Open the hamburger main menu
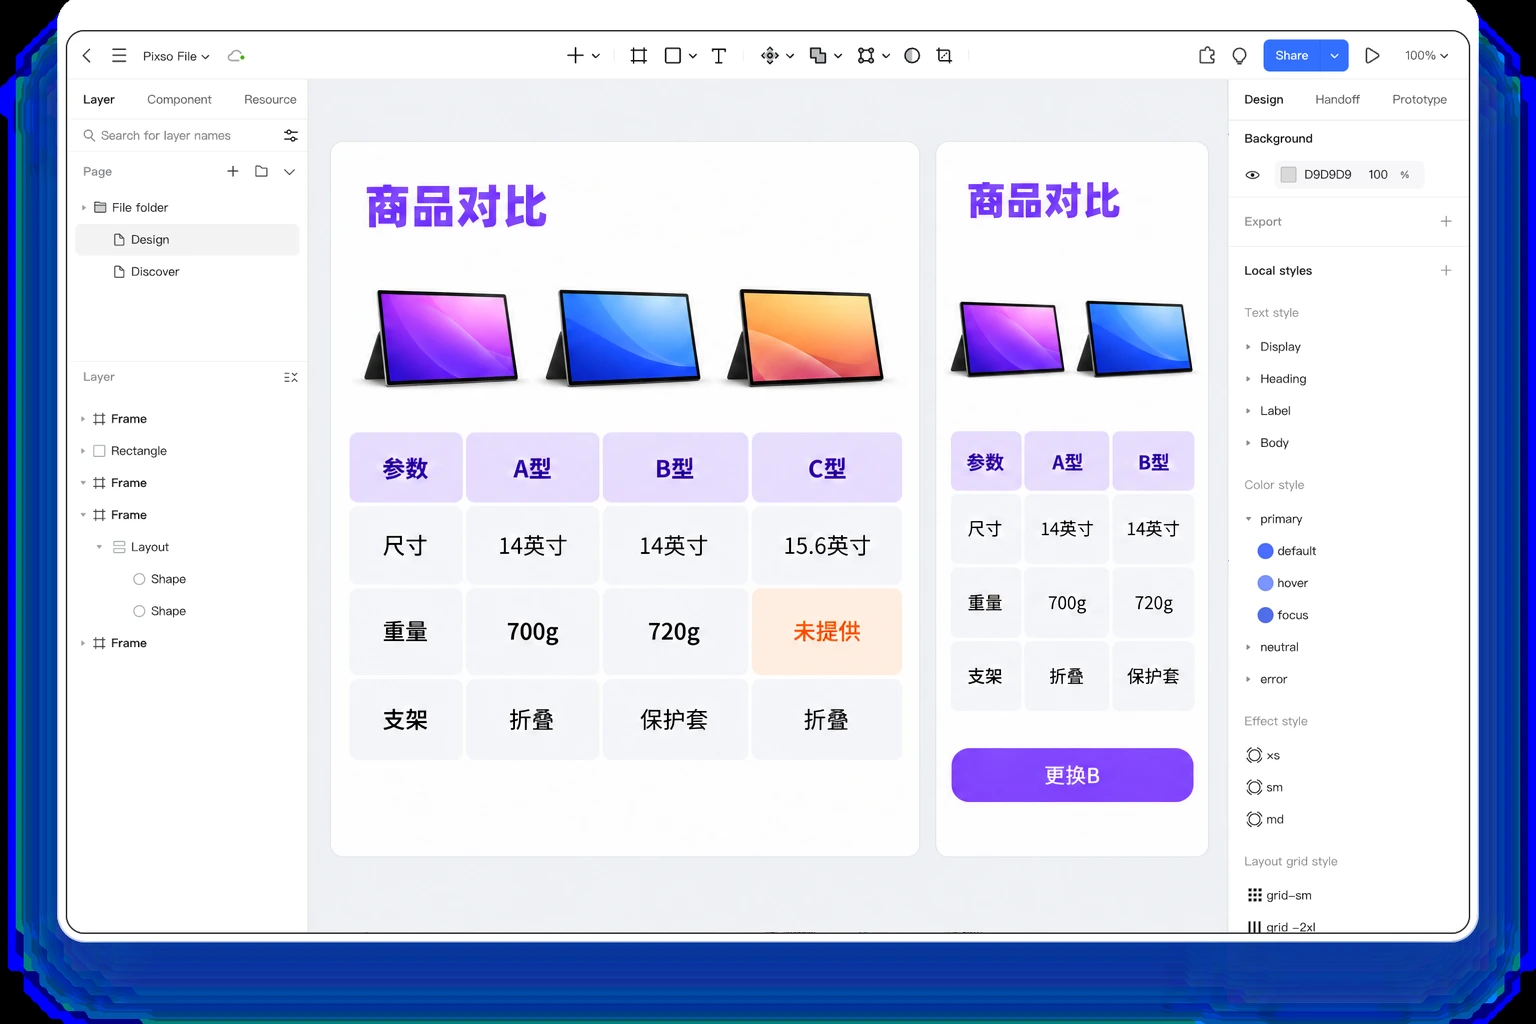1536x1024 pixels. [x=119, y=56]
